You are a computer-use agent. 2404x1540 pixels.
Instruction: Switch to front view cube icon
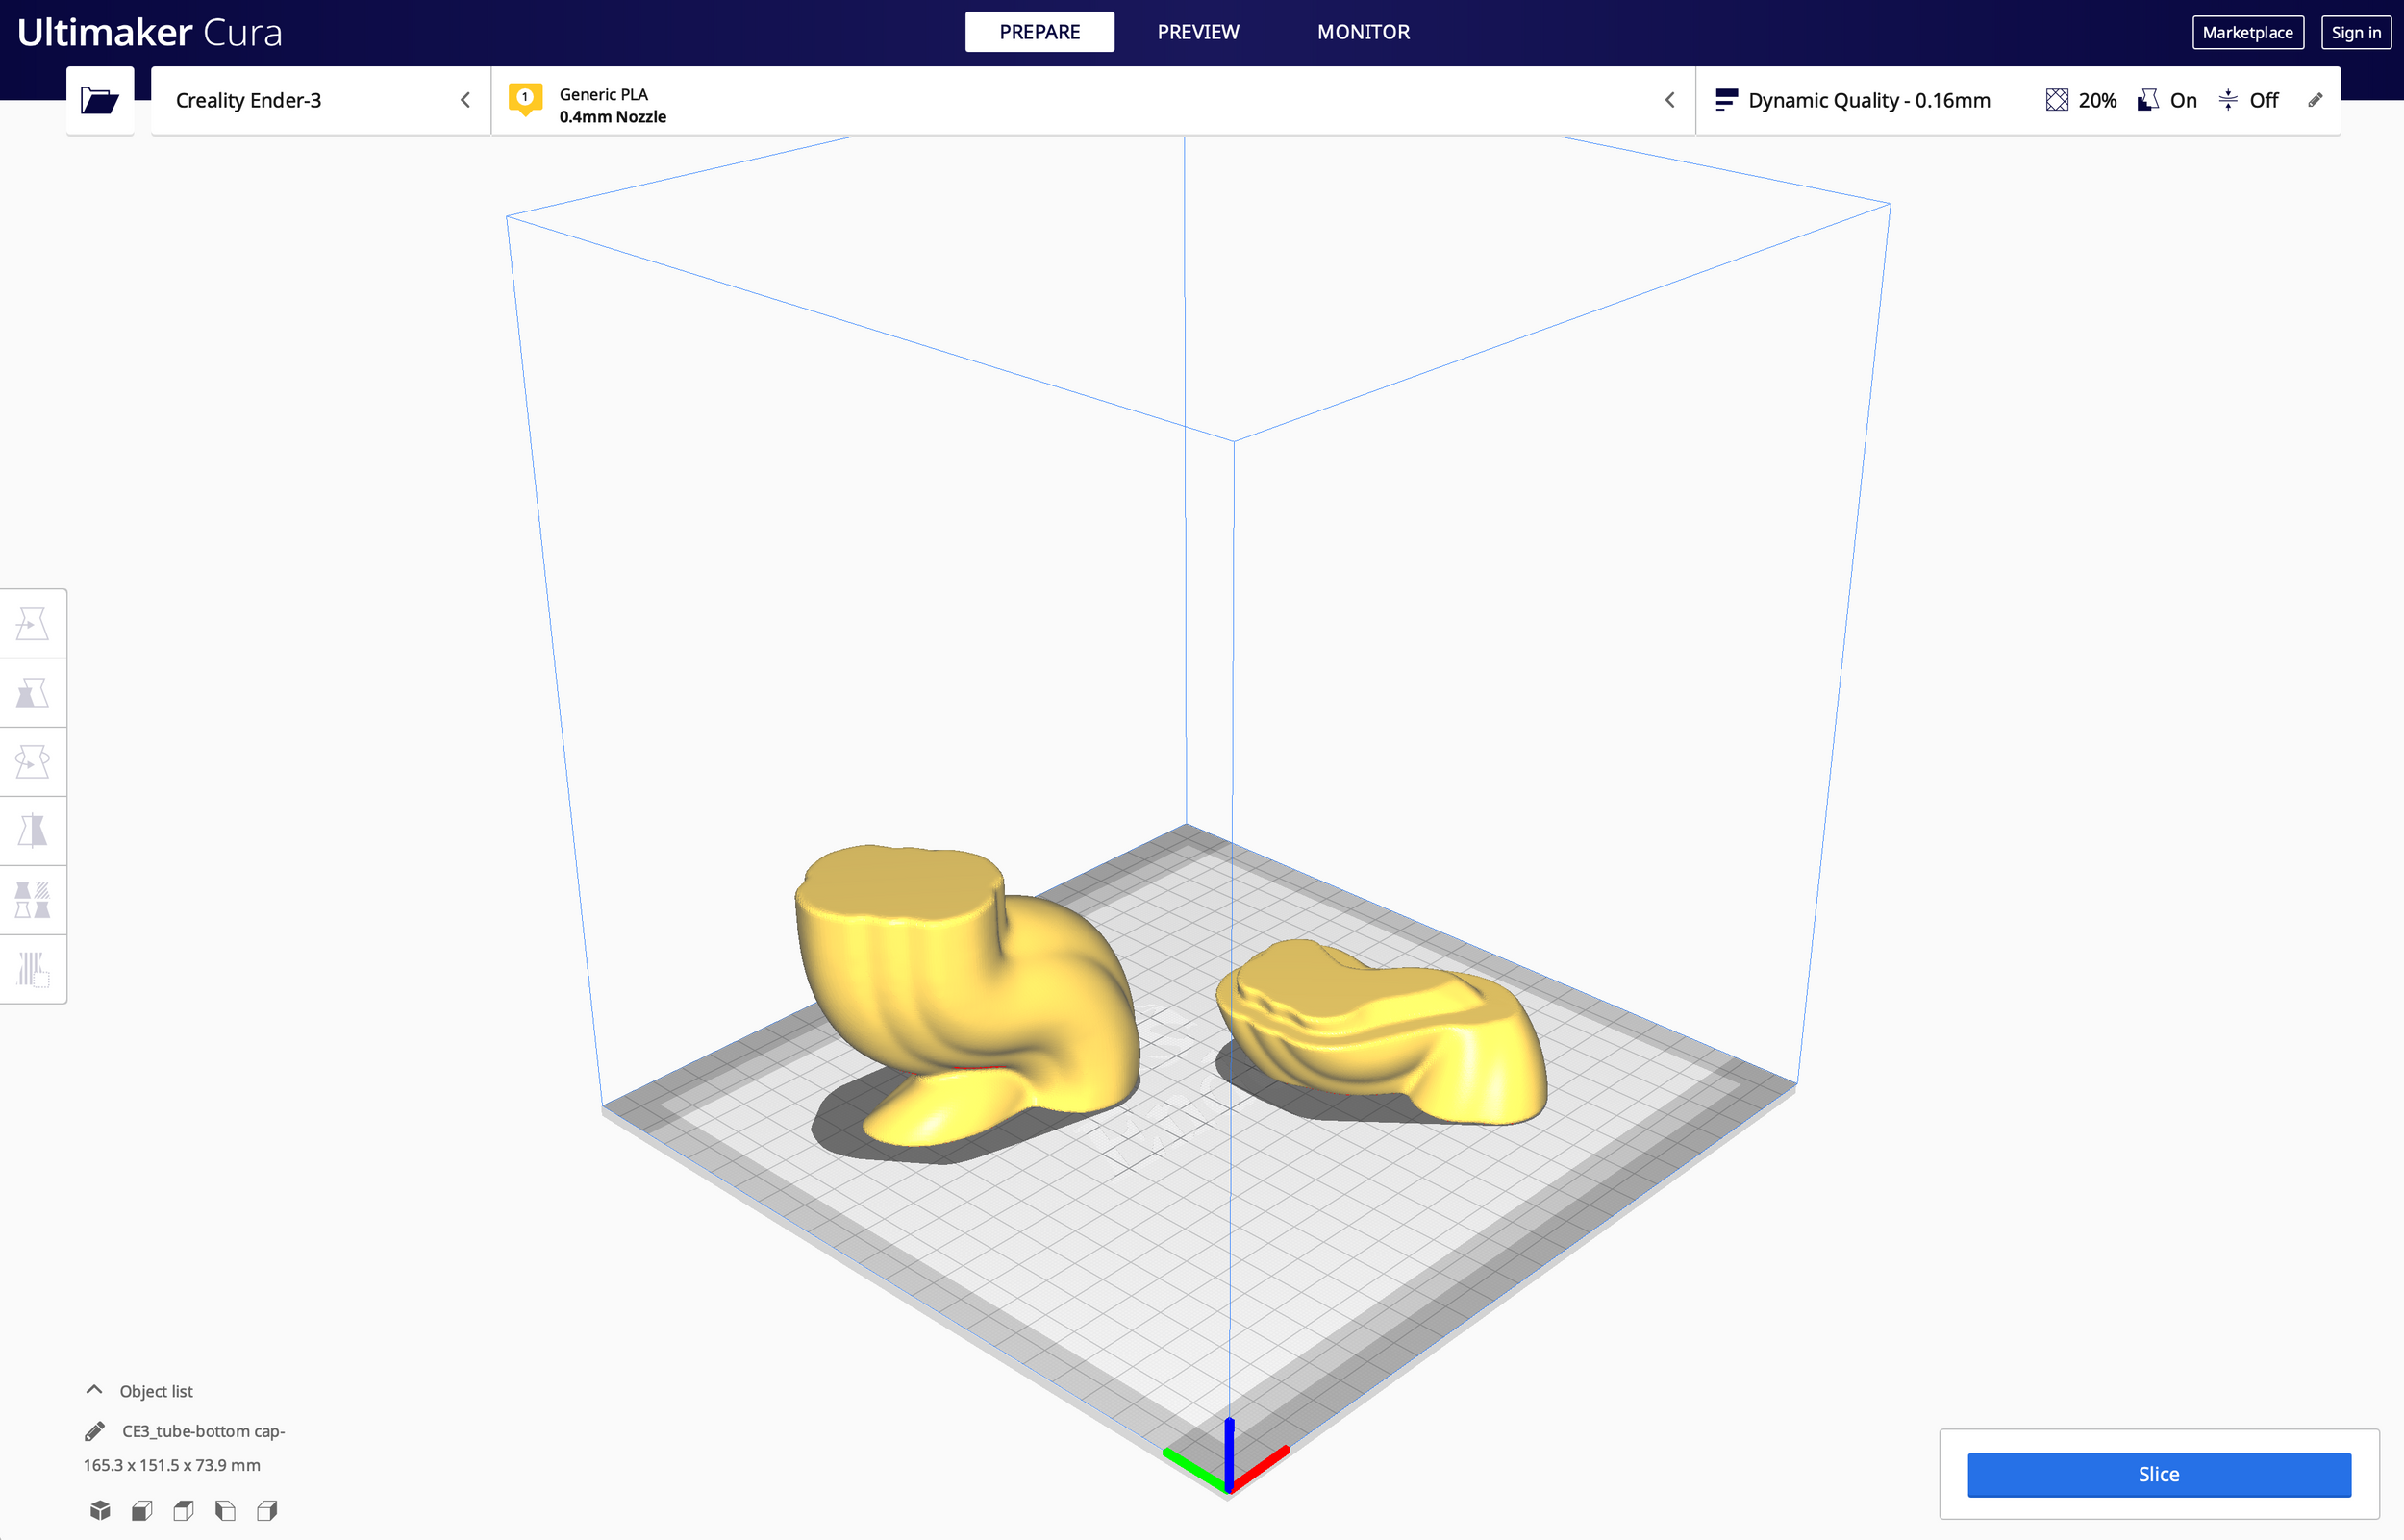pos(142,1510)
